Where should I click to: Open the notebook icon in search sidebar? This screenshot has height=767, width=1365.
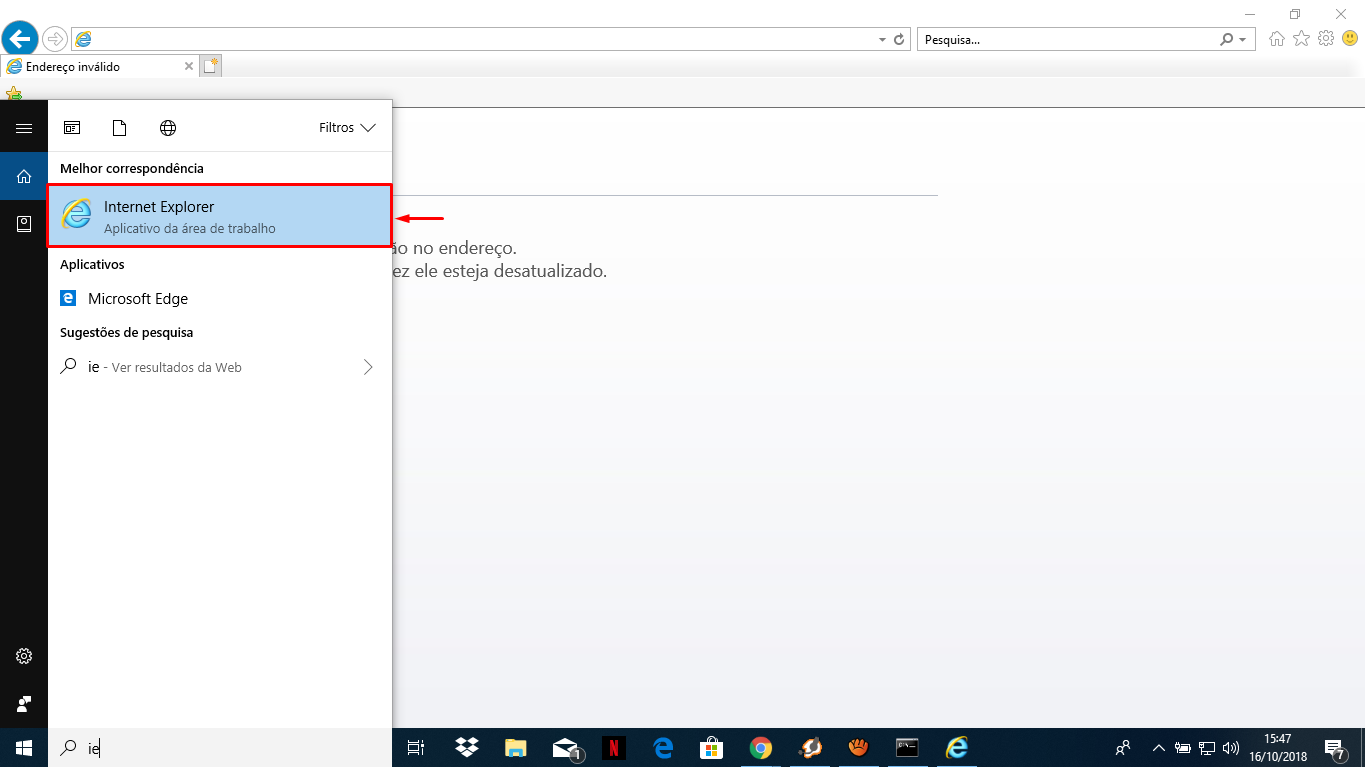pos(24,224)
